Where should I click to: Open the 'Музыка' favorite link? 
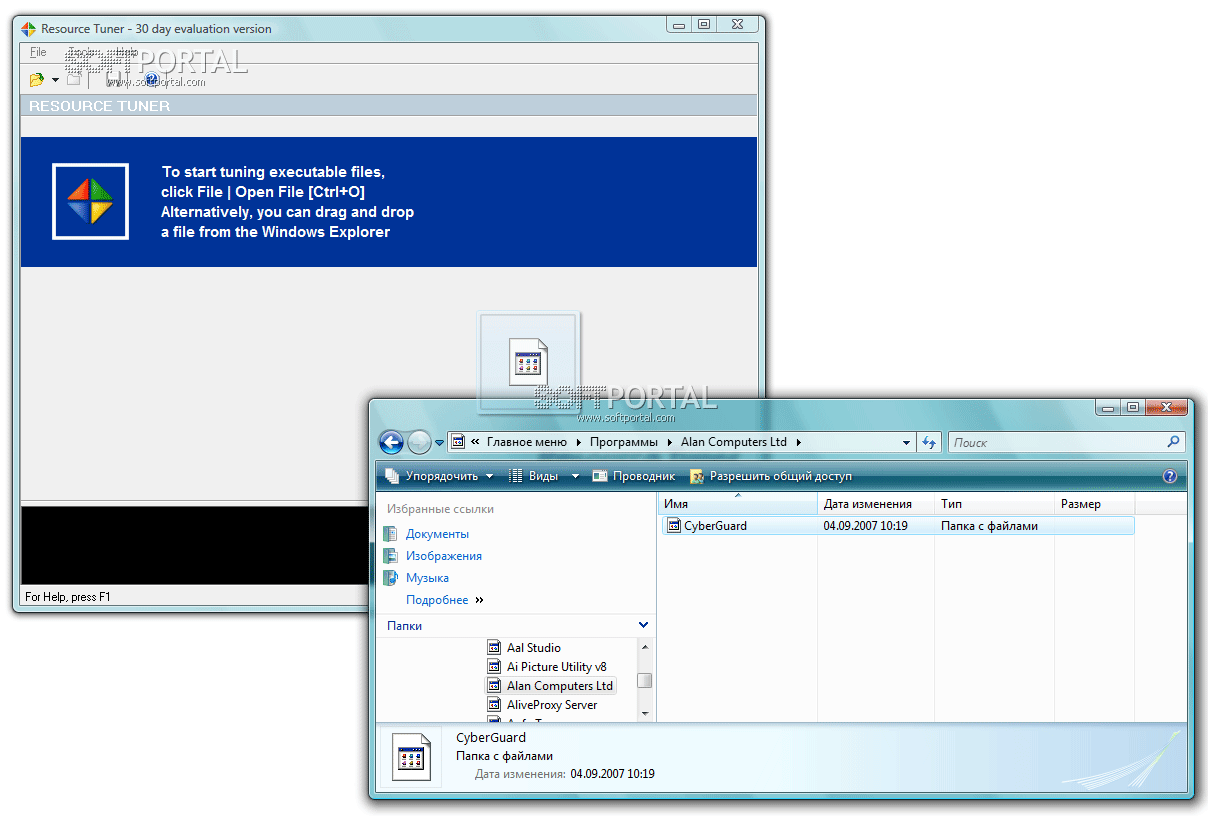coord(427,578)
